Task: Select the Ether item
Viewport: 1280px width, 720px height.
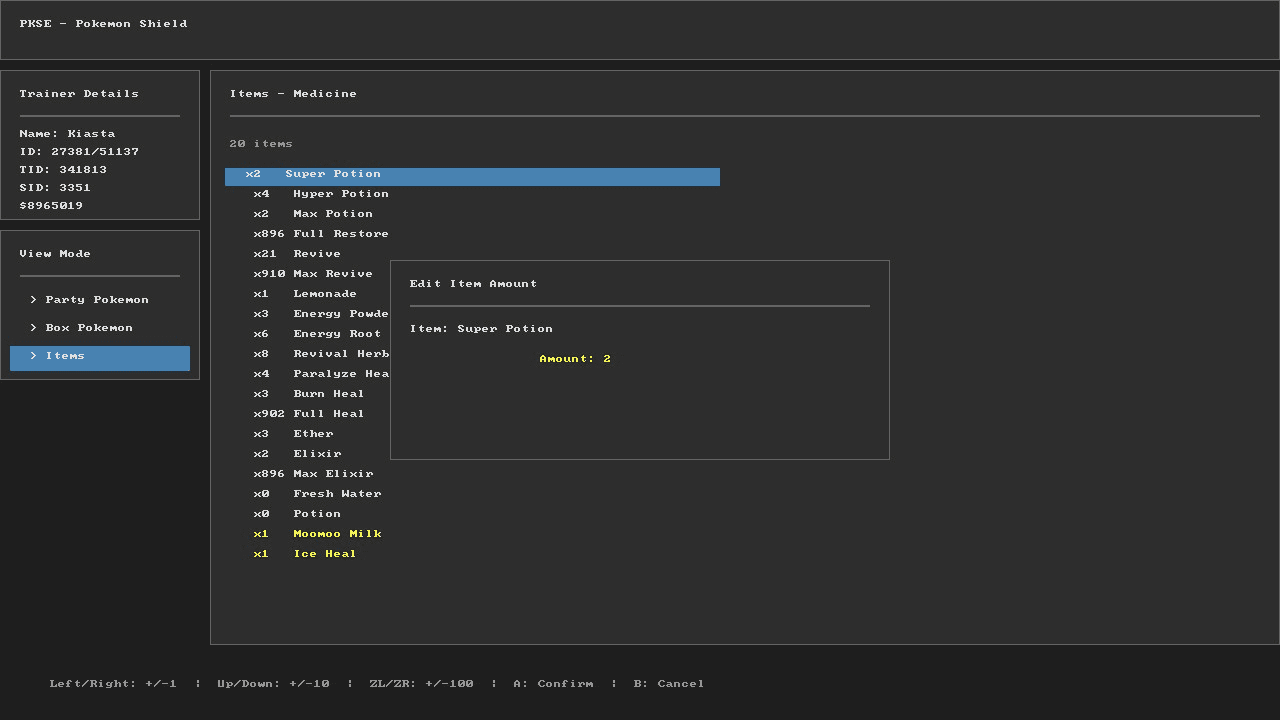Action: pos(293,434)
